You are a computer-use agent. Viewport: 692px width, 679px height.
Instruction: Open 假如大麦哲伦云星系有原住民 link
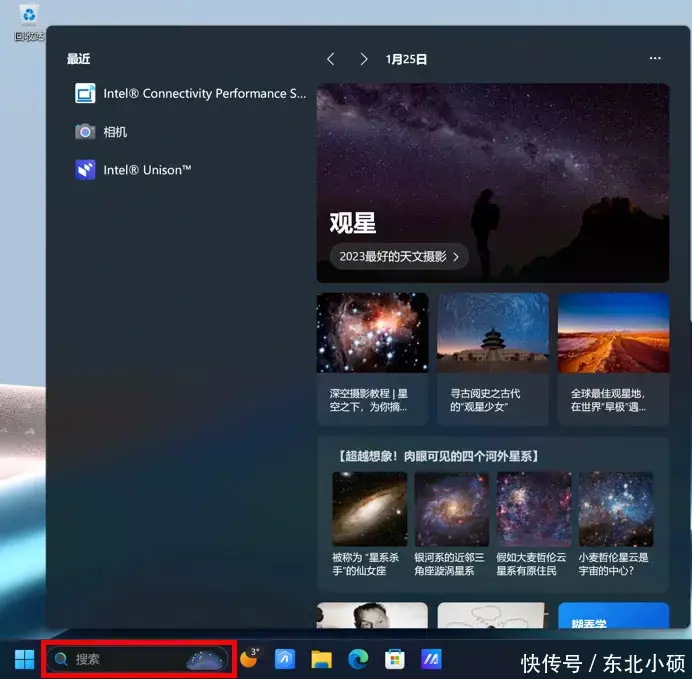click(x=531, y=564)
